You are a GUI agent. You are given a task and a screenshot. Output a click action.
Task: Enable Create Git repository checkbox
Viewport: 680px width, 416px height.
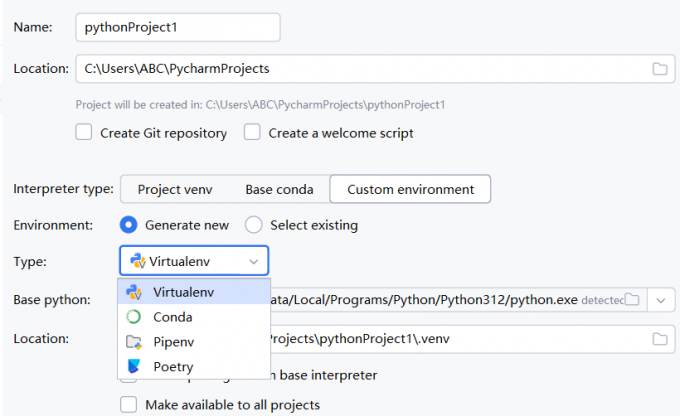coord(84,132)
